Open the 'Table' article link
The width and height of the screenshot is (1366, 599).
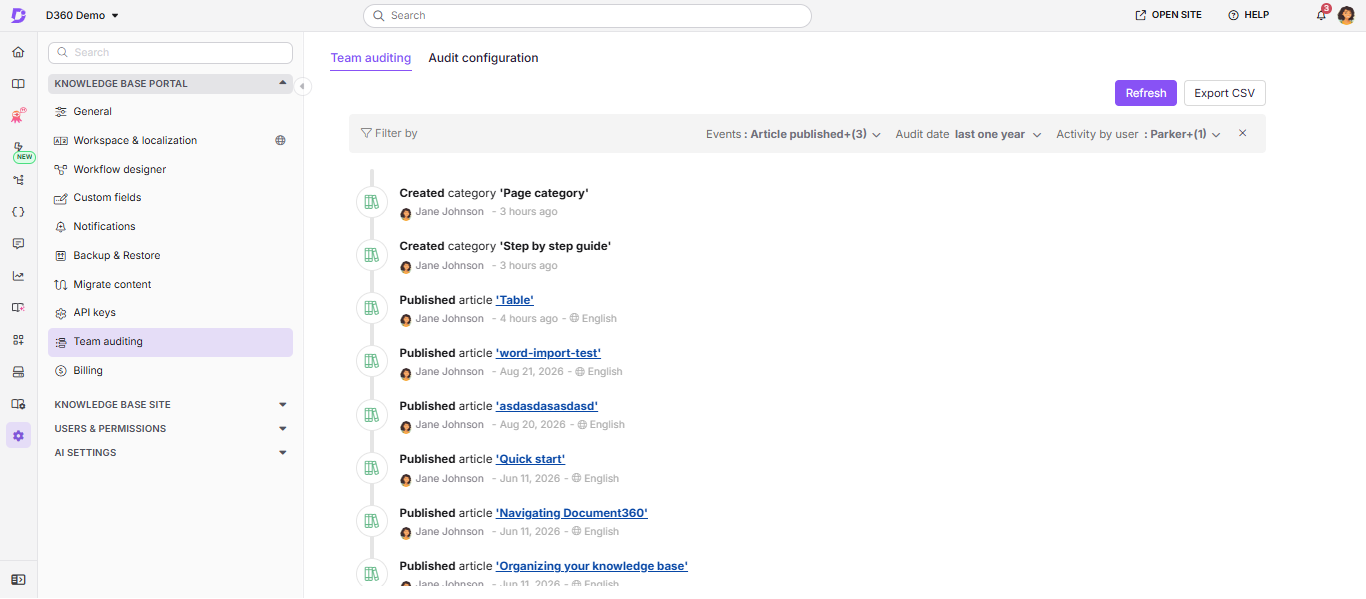coord(515,300)
